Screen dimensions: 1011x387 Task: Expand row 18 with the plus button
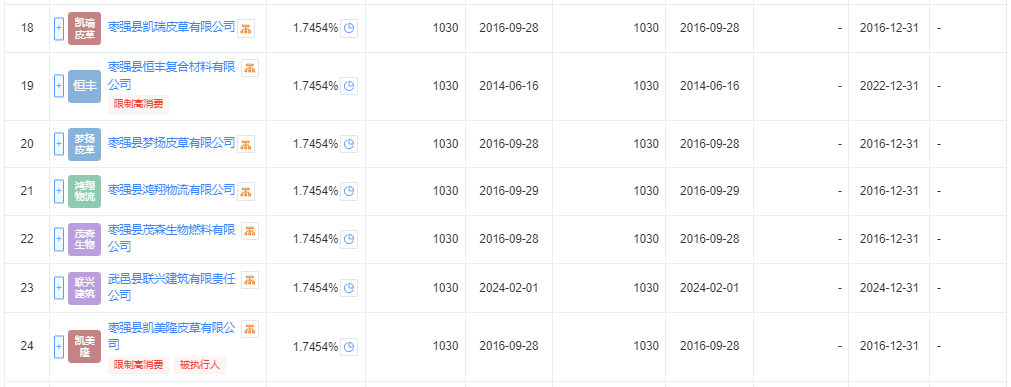pos(59,28)
